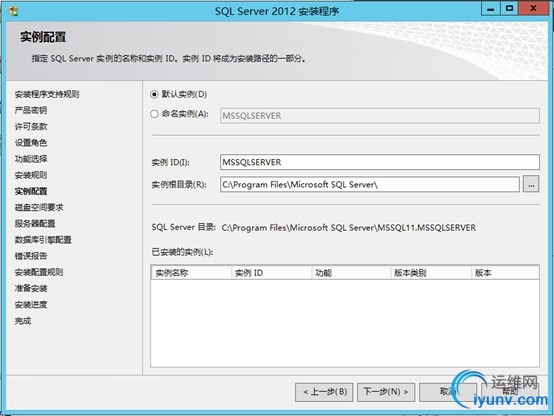Select 完成 step in sidebar

pos(23,321)
